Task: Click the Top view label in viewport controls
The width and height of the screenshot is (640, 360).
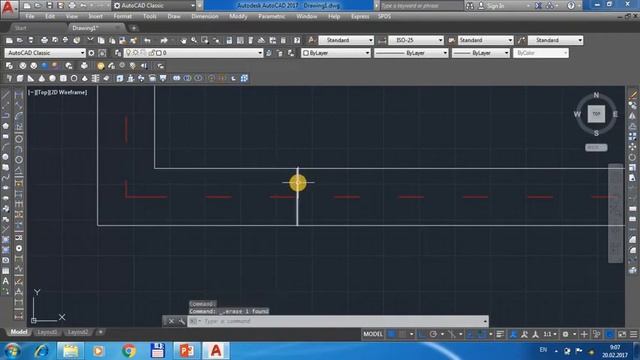Action: click(42, 92)
